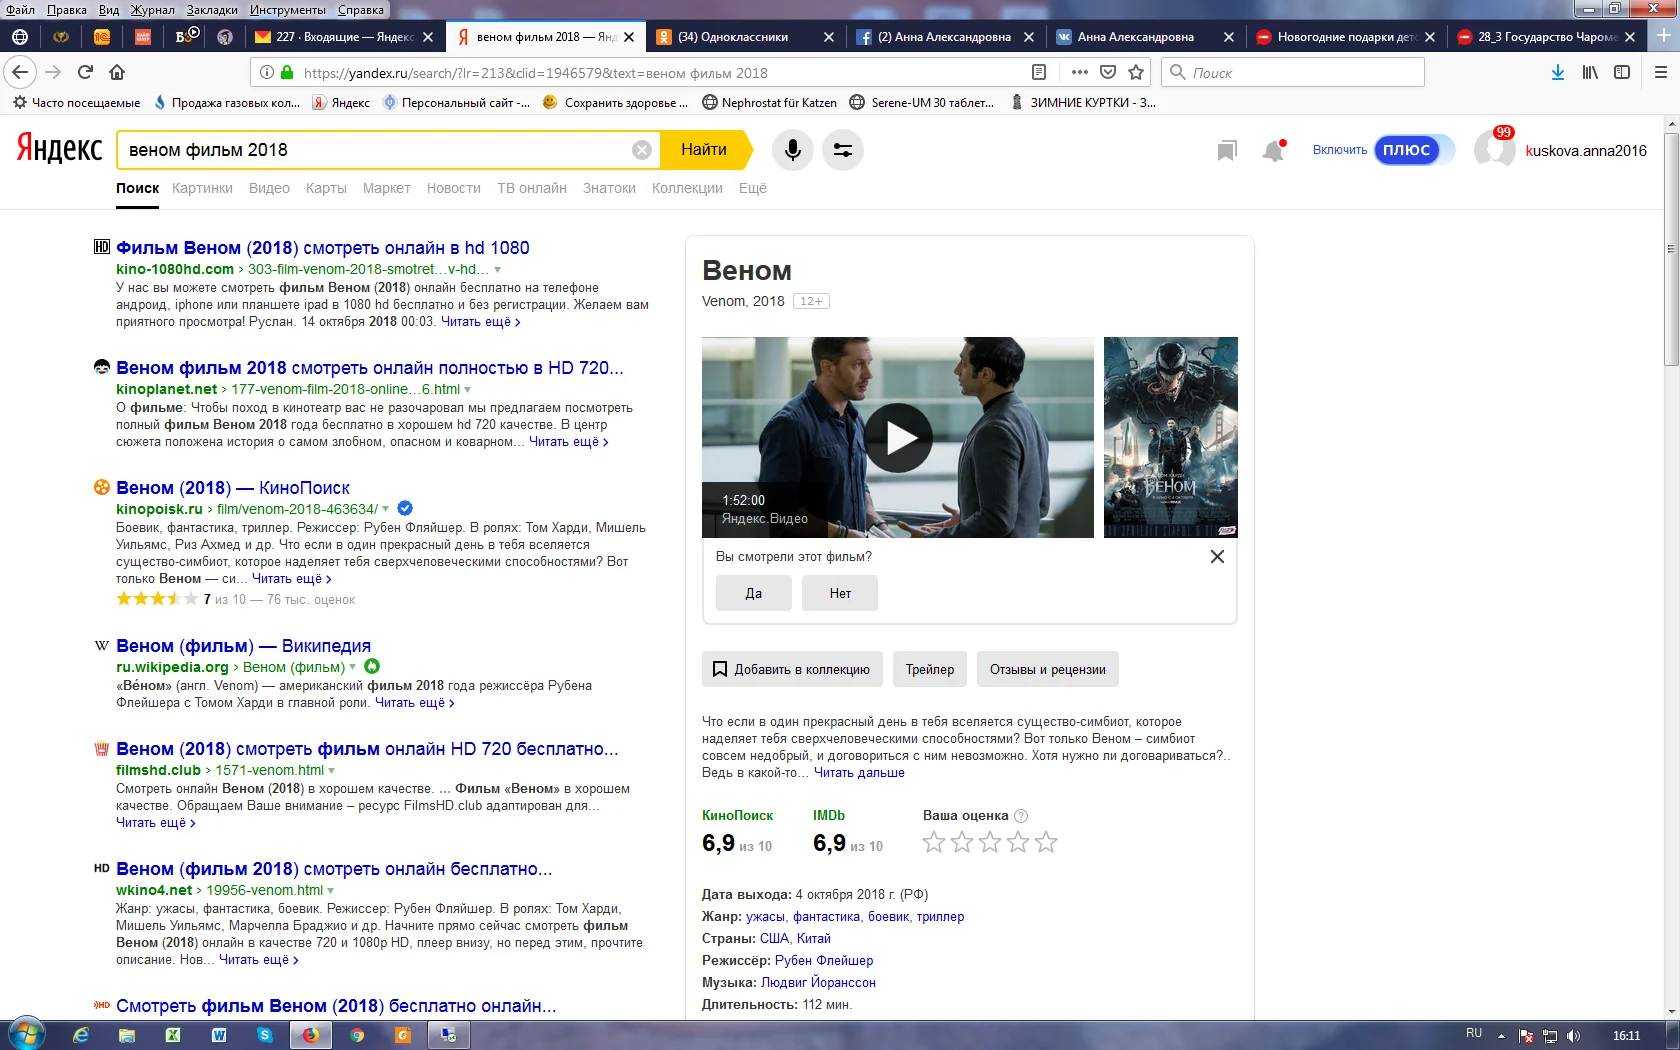Viewport: 1680px width, 1050px height.
Task: Enable Yandex Plus toggle
Action: click(1413, 150)
